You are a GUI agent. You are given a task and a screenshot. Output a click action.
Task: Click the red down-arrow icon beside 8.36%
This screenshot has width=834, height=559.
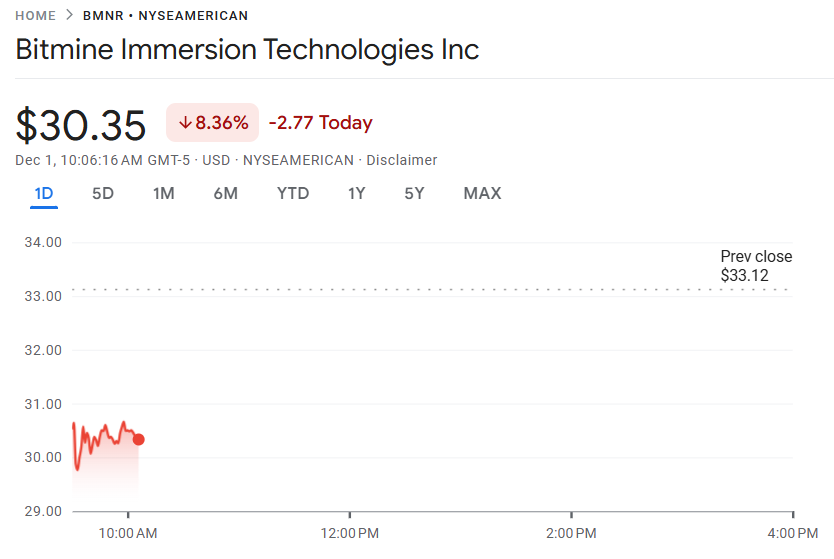point(185,123)
